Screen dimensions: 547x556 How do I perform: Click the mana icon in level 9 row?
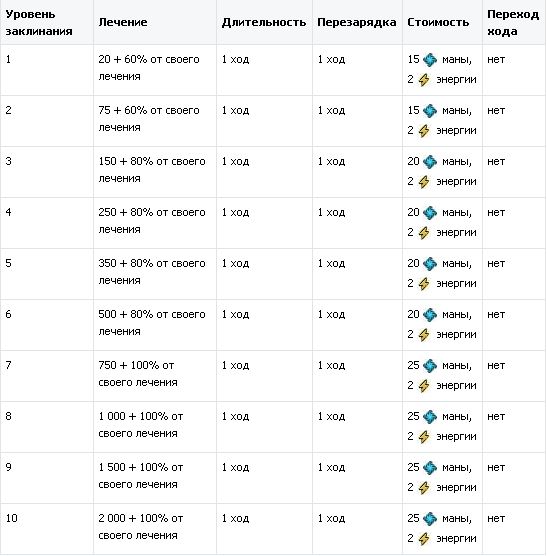click(x=430, y=468)
